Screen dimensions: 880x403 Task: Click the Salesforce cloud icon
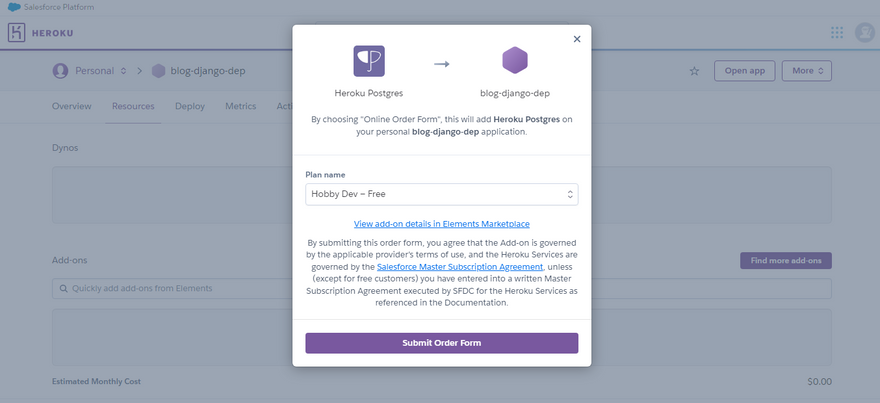tap(13, 7)
